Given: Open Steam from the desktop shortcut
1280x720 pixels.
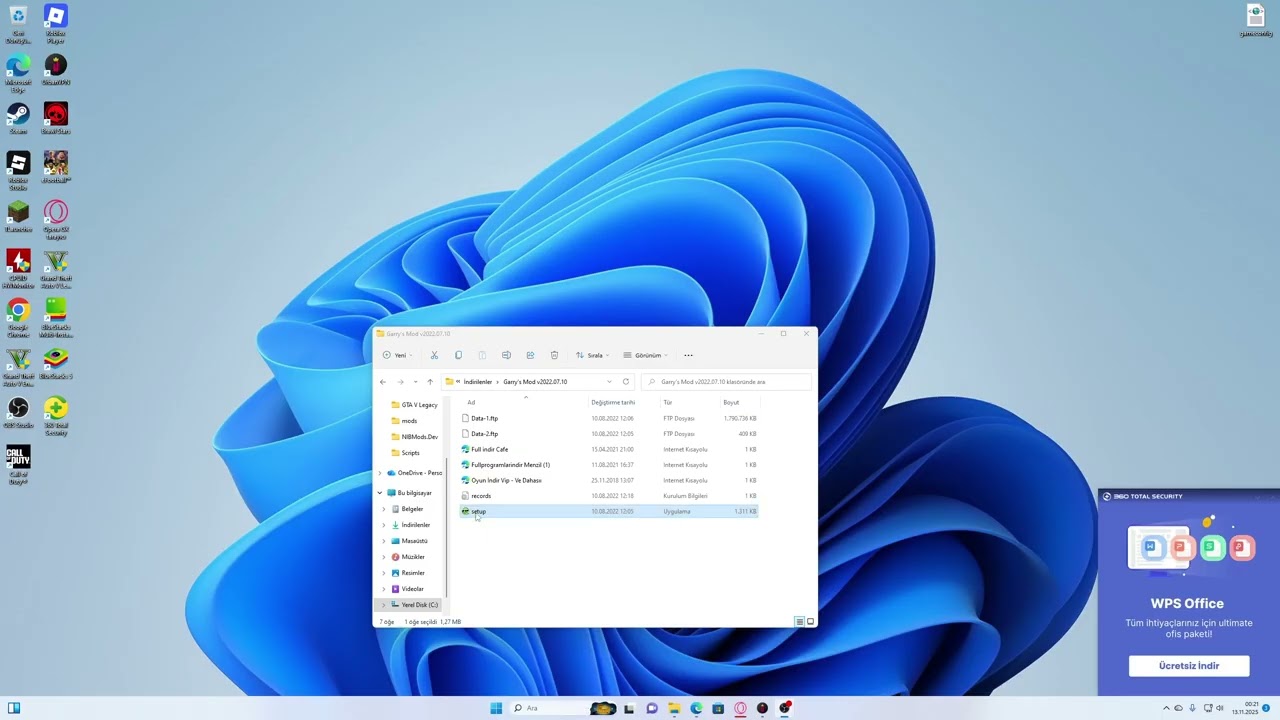Looking at the screenshot, I should tap(18, 119).
